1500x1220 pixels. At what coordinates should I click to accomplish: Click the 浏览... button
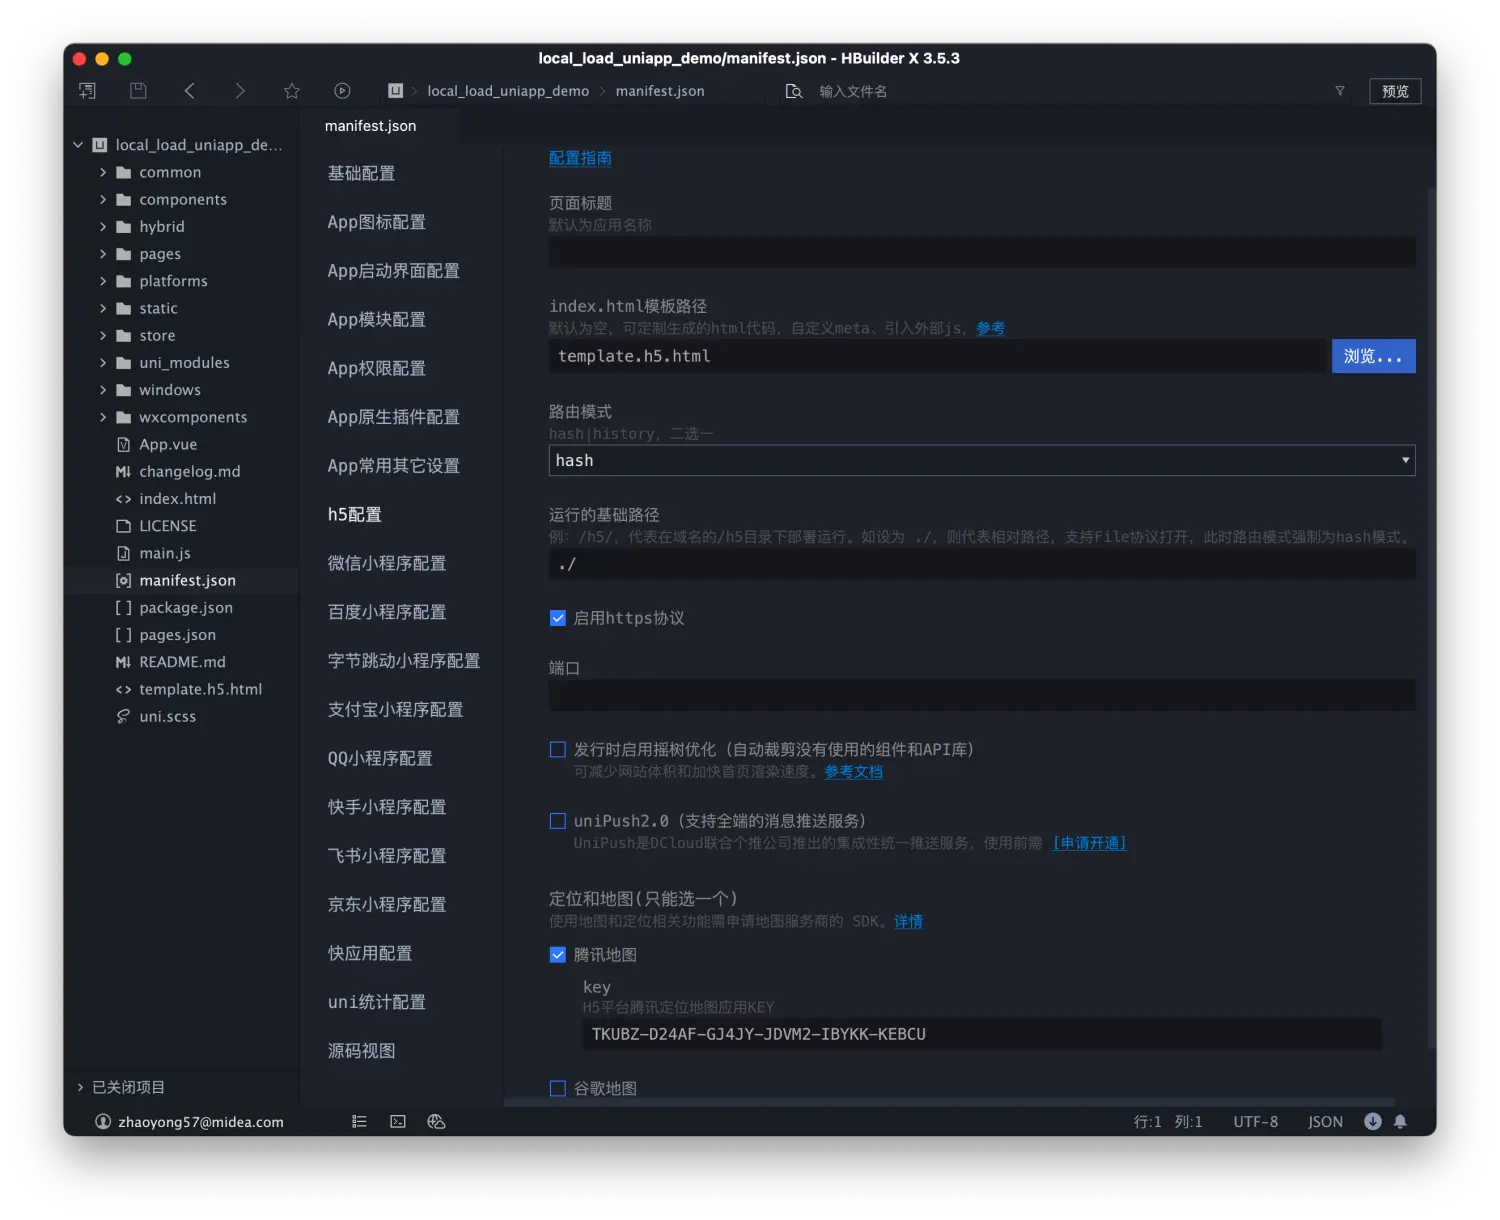[1372, 356]
